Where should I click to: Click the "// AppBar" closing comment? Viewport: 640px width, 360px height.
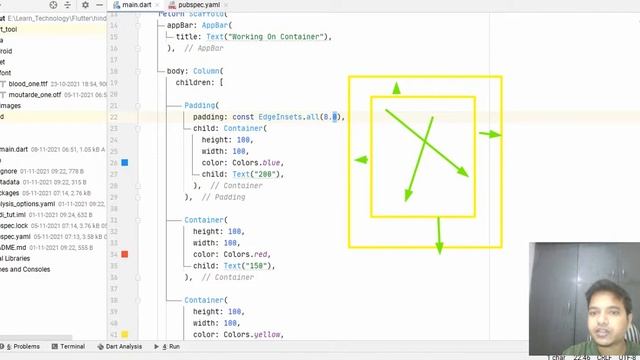tap(204, 48)
